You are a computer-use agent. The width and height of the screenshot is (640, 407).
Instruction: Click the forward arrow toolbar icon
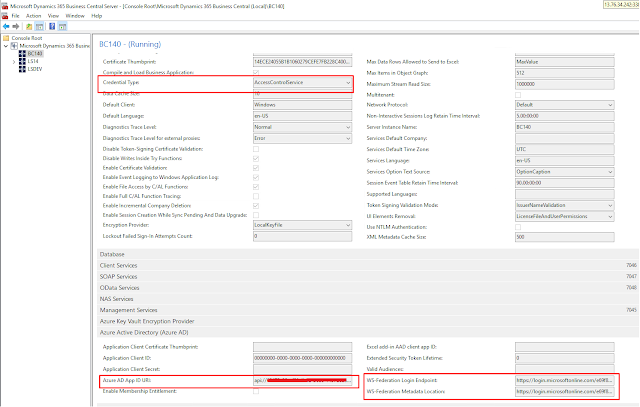tap(16, 27)
